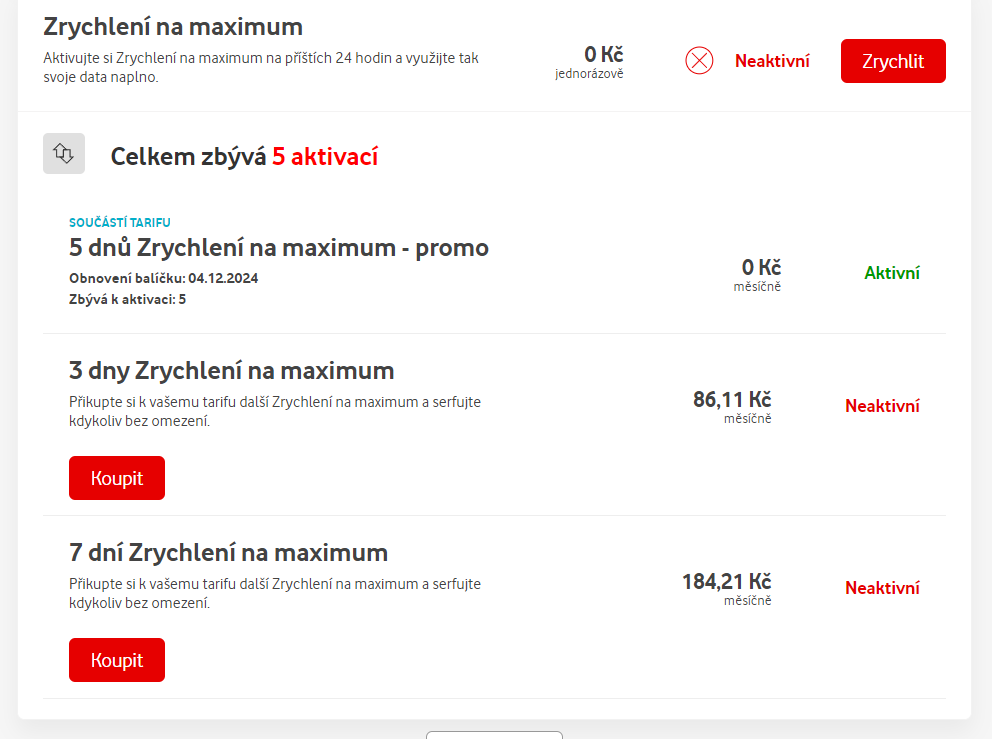Click the green Aktivní status label
Viewport: 992px width, 739px height.
pos(892,273)
